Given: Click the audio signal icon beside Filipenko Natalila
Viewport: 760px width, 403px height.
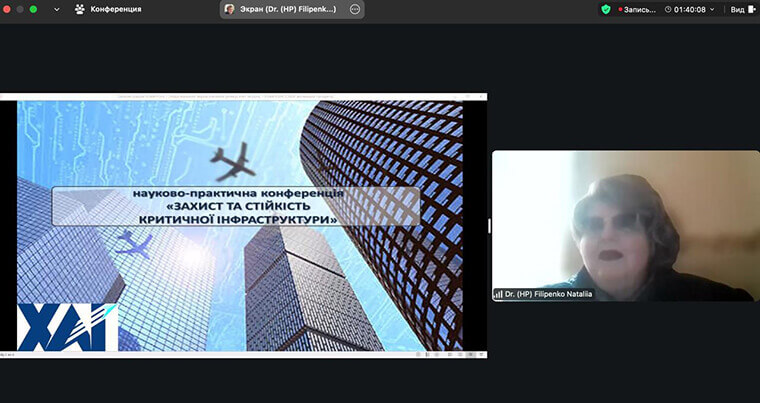Looking at the screenshot, I should point(498,295).
